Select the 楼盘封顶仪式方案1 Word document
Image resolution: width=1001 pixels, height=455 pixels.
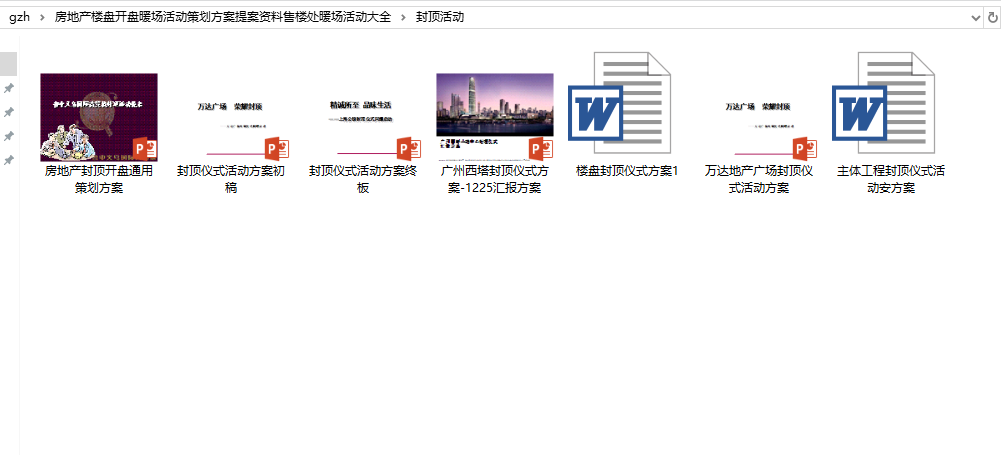(627, 110)
